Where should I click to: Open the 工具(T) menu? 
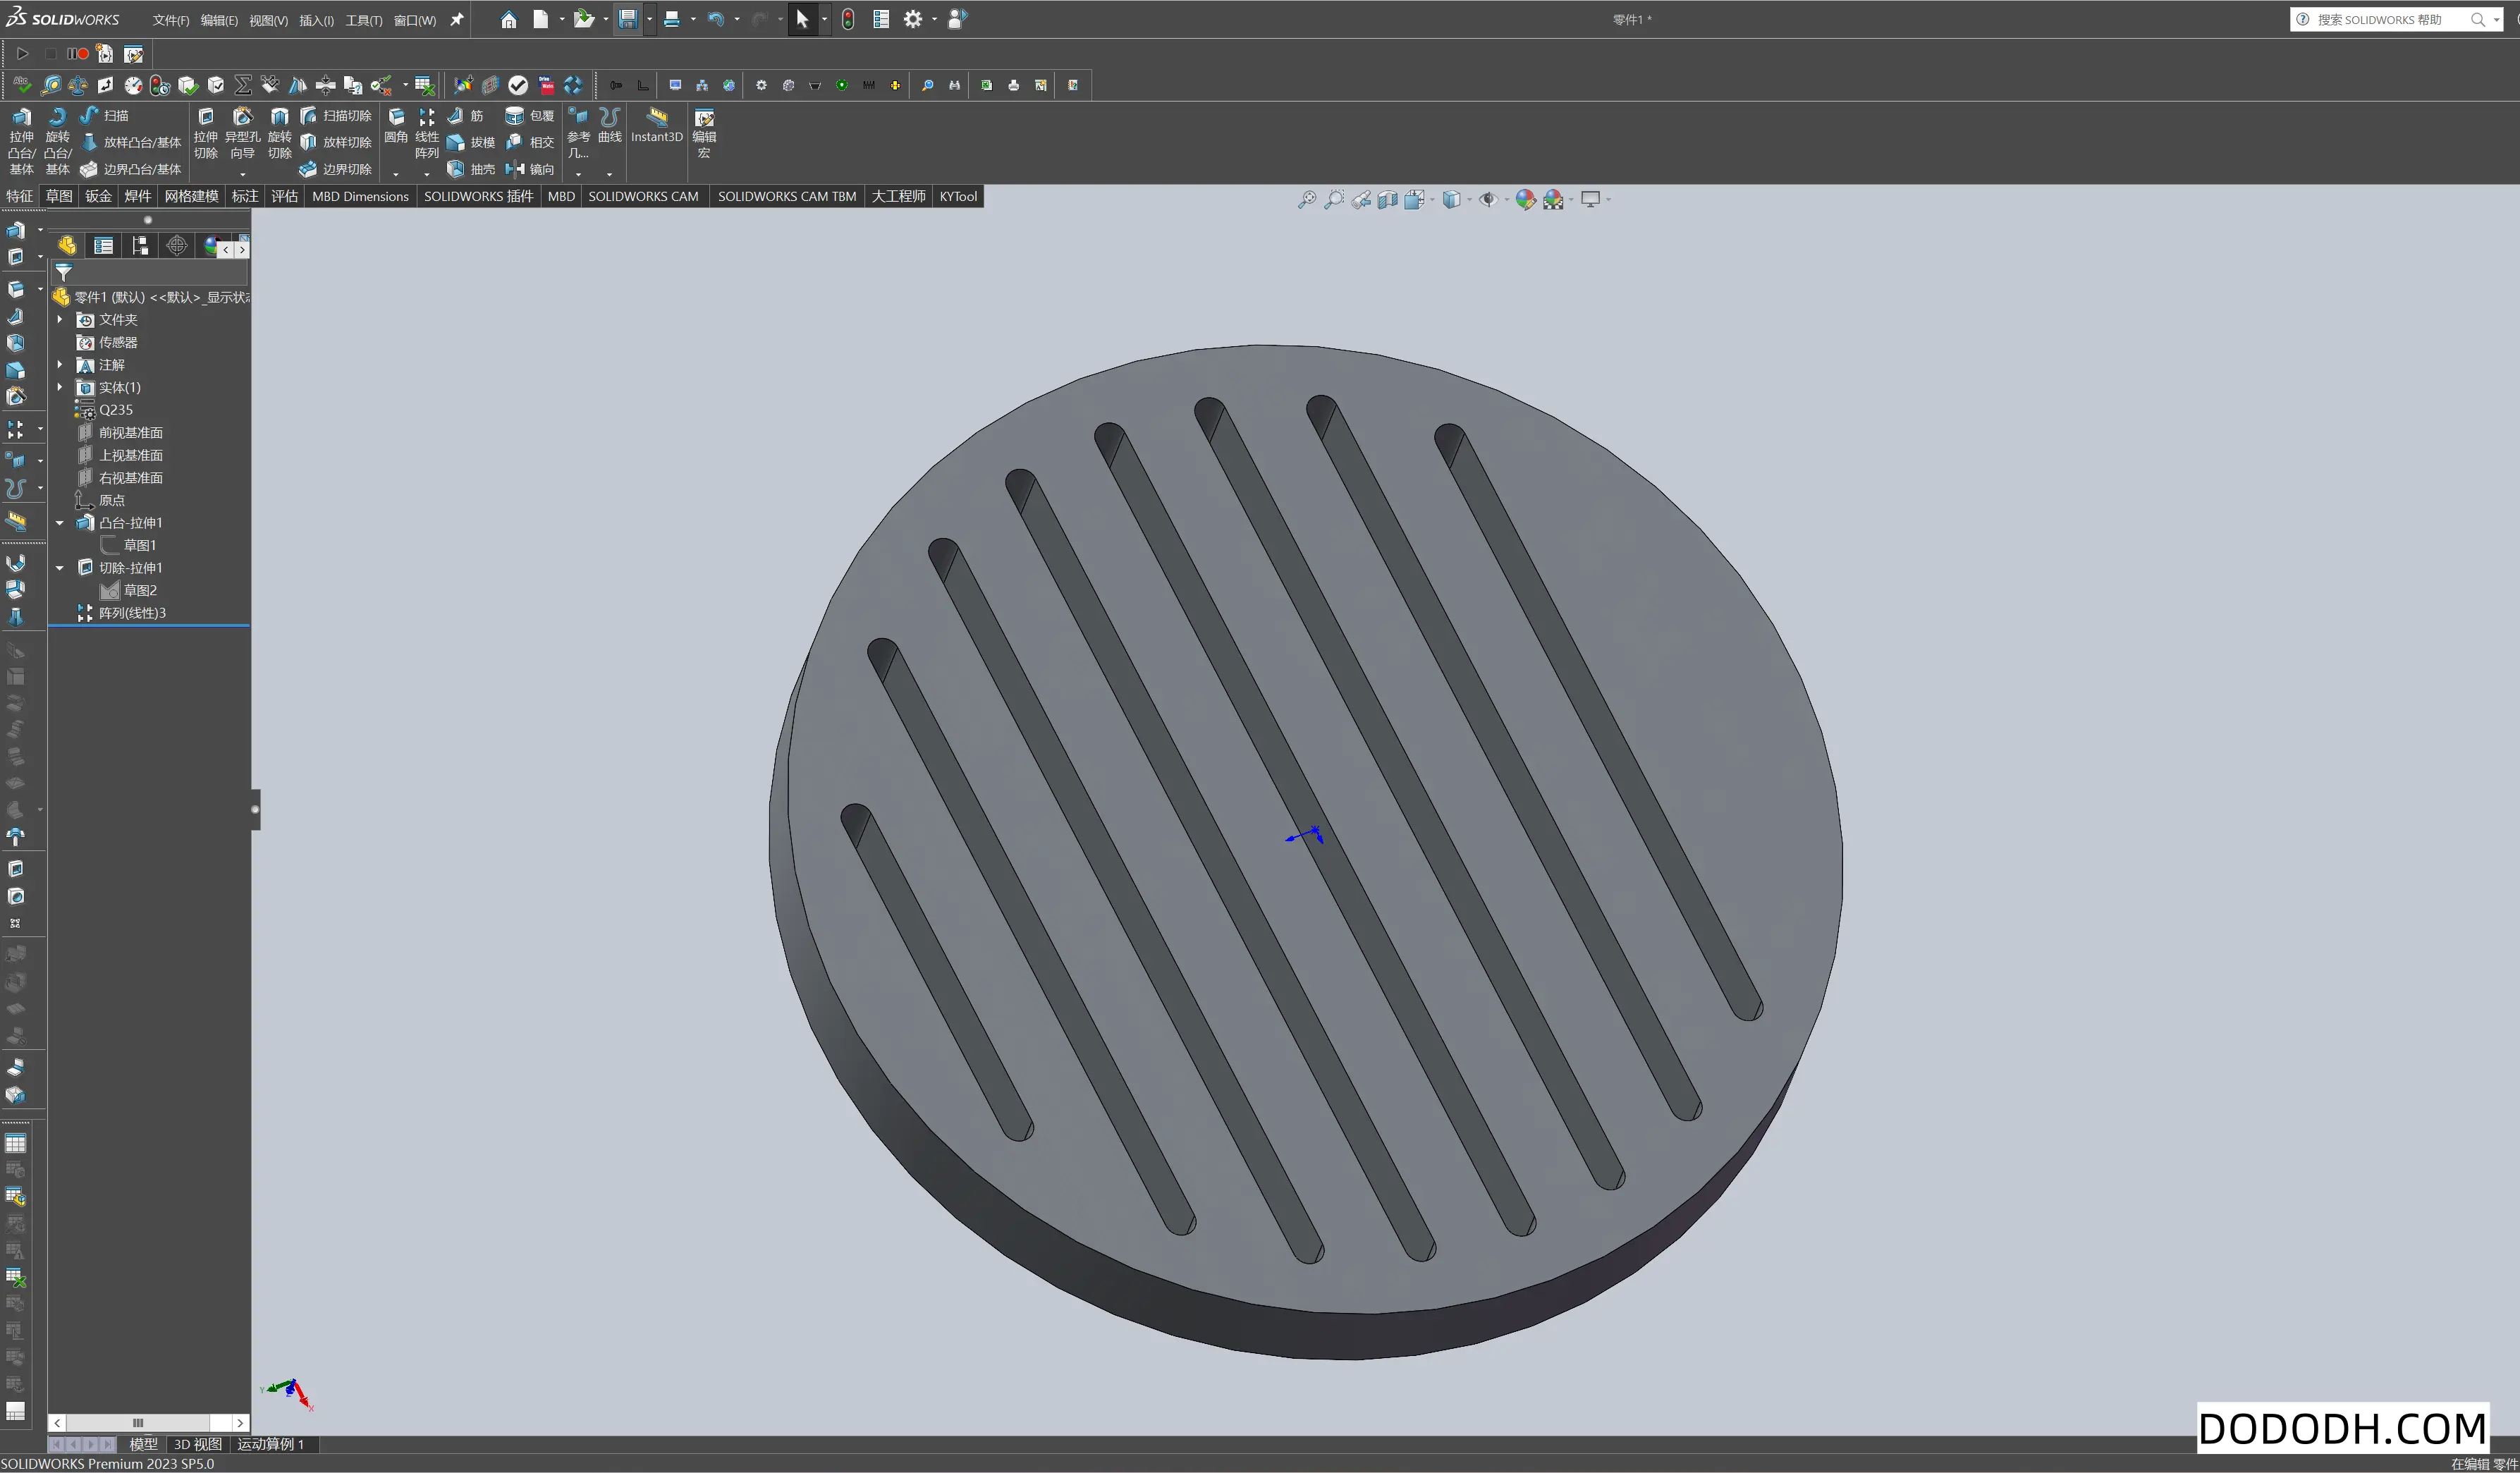(364, 20)
